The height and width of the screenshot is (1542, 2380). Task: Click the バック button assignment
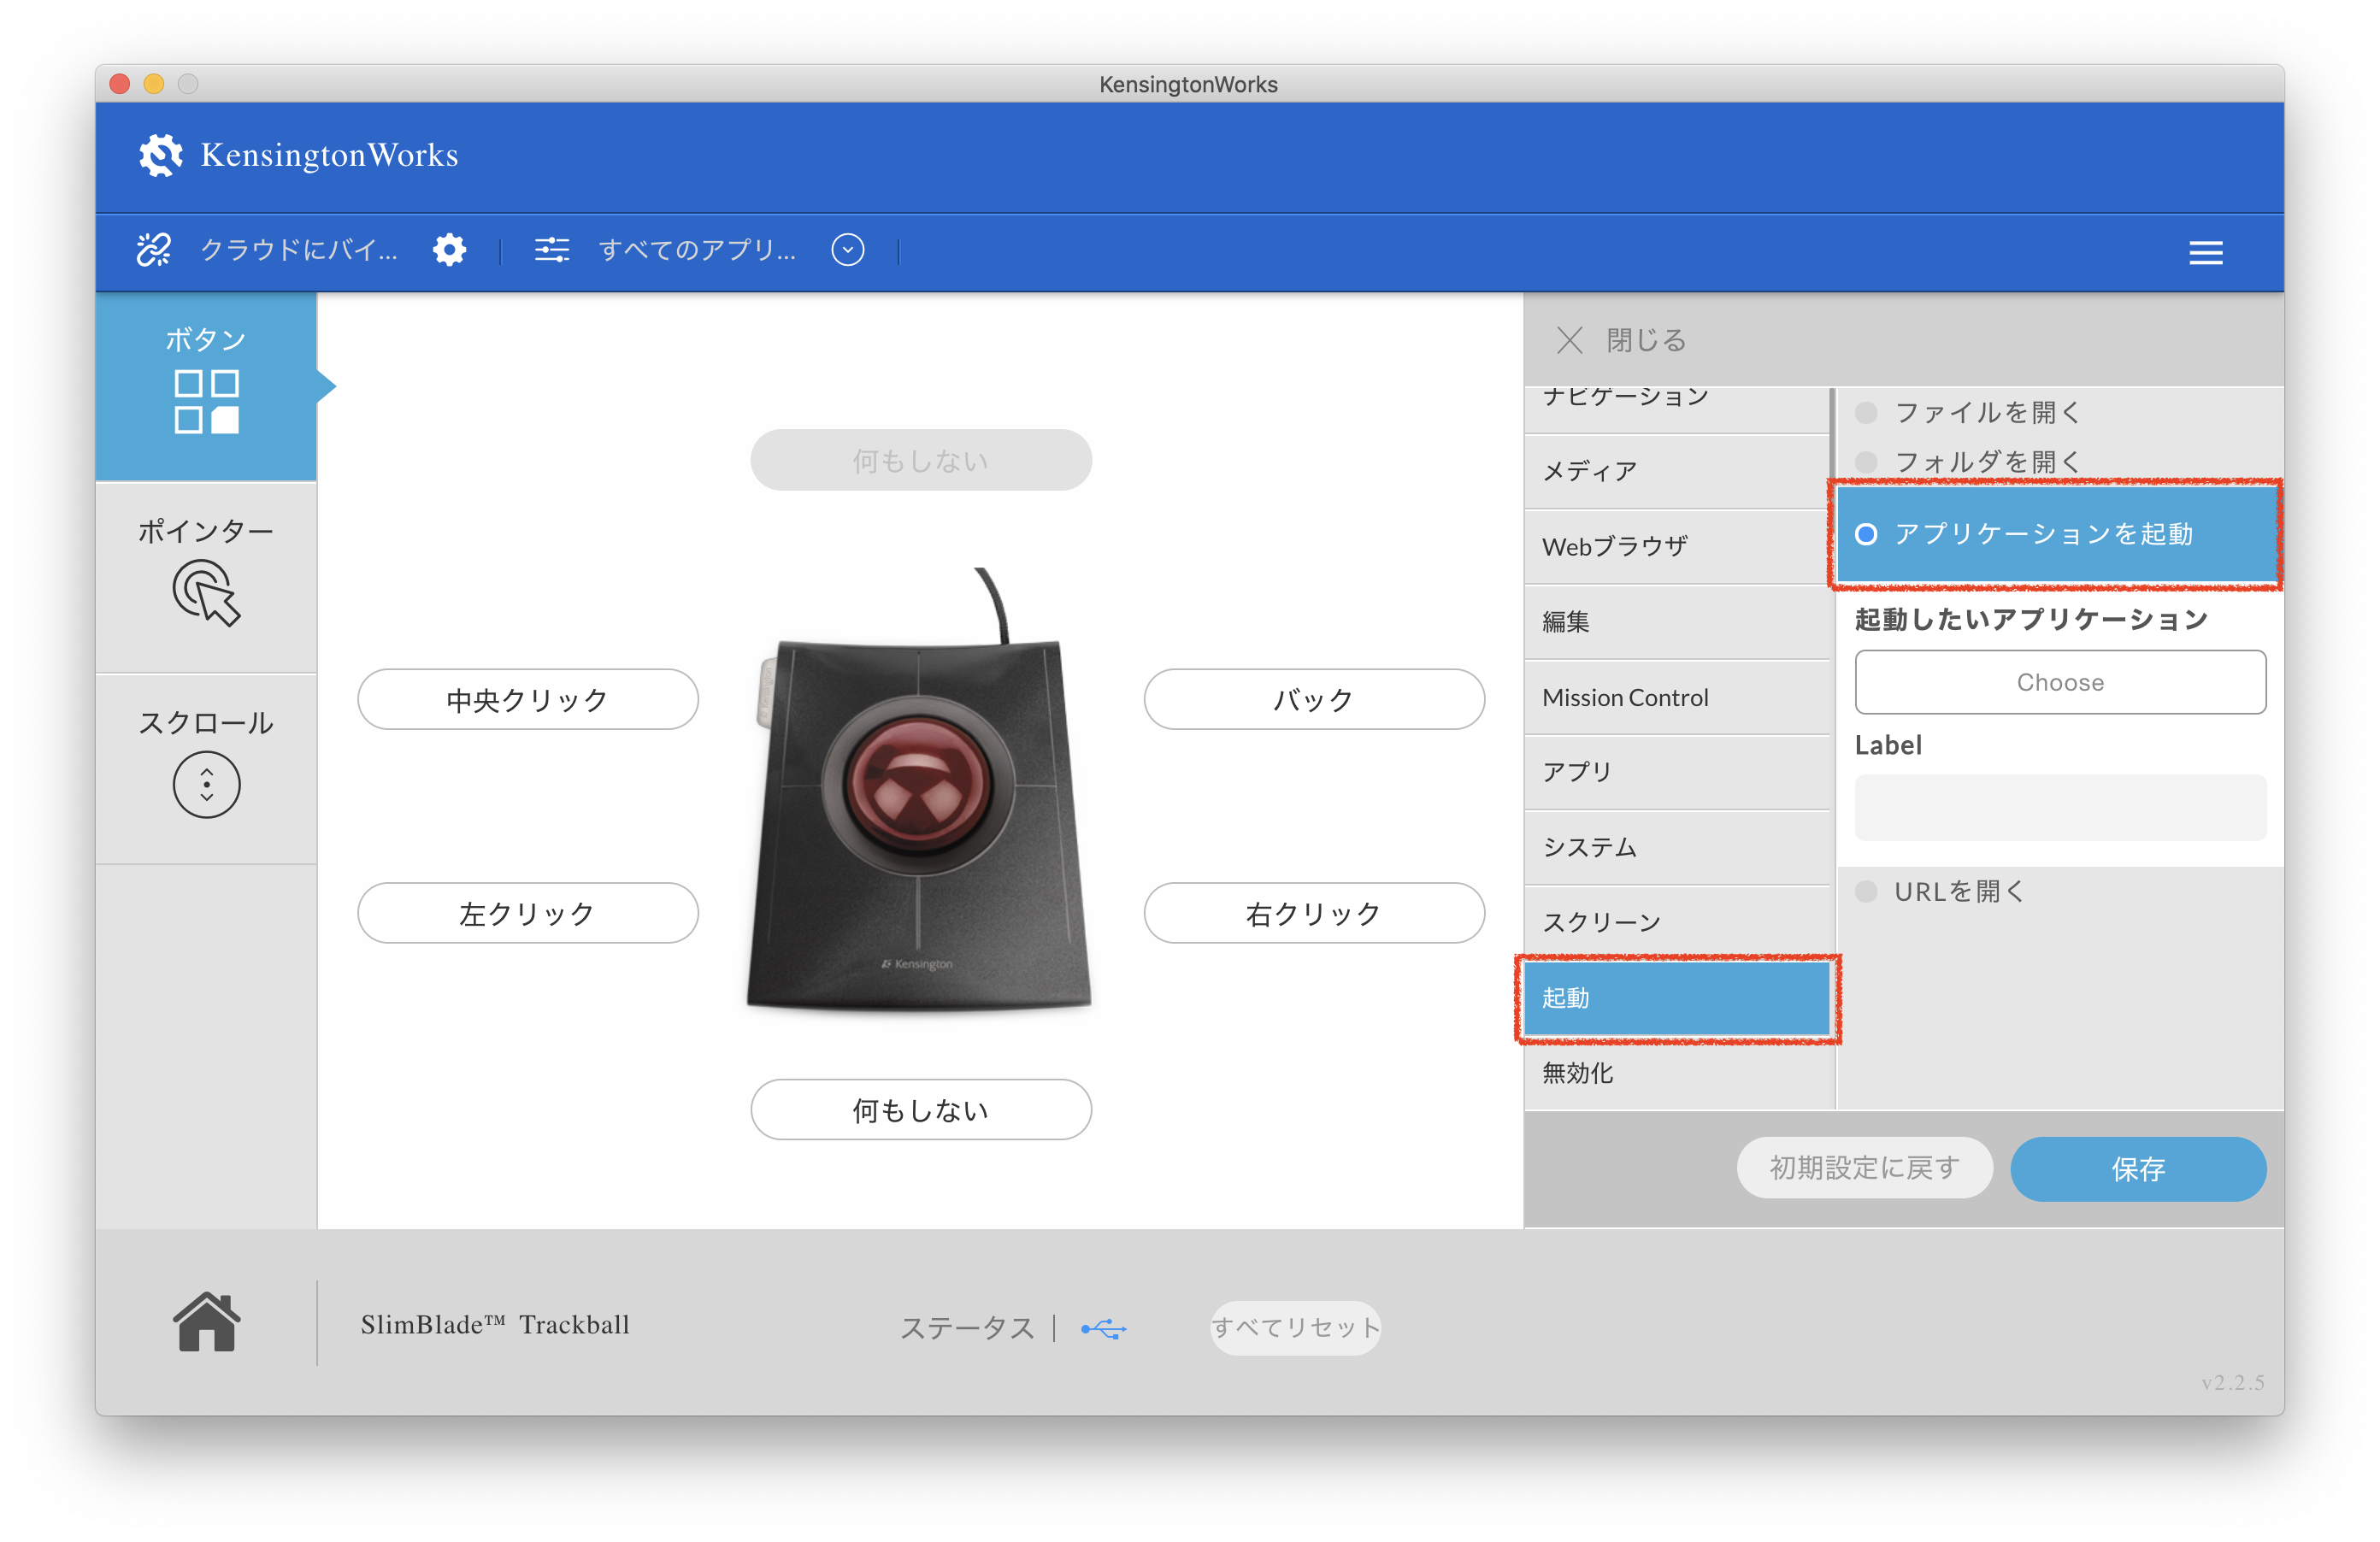1313,699
